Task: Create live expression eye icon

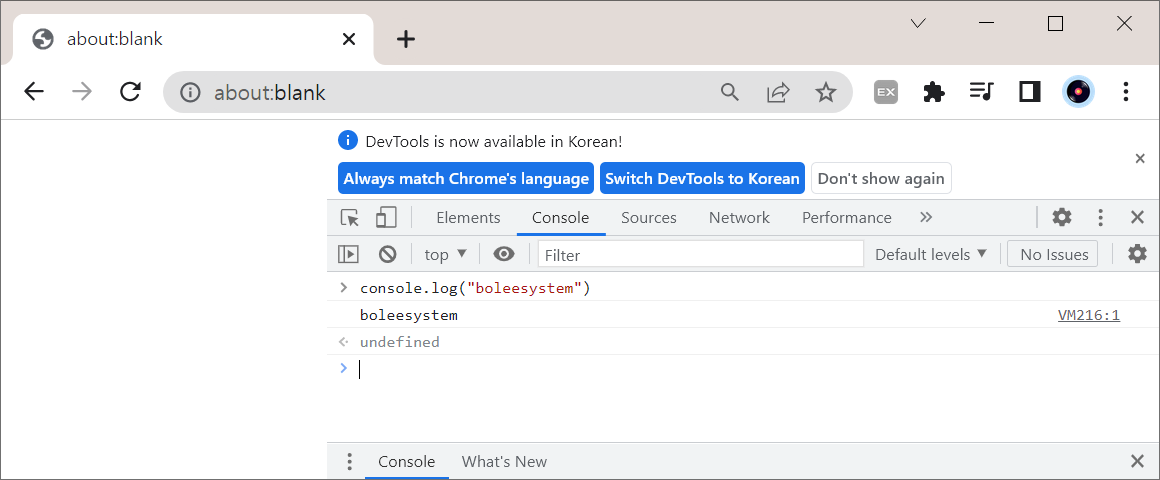Action: (504, 254)
